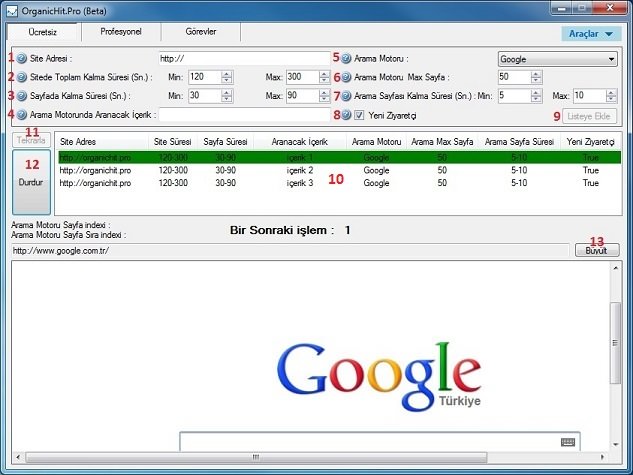Click help icon beside Sayfada Kalma Süresi
Image resolution: width=633 pixels, height=475 pixels.
click(21, 96)
